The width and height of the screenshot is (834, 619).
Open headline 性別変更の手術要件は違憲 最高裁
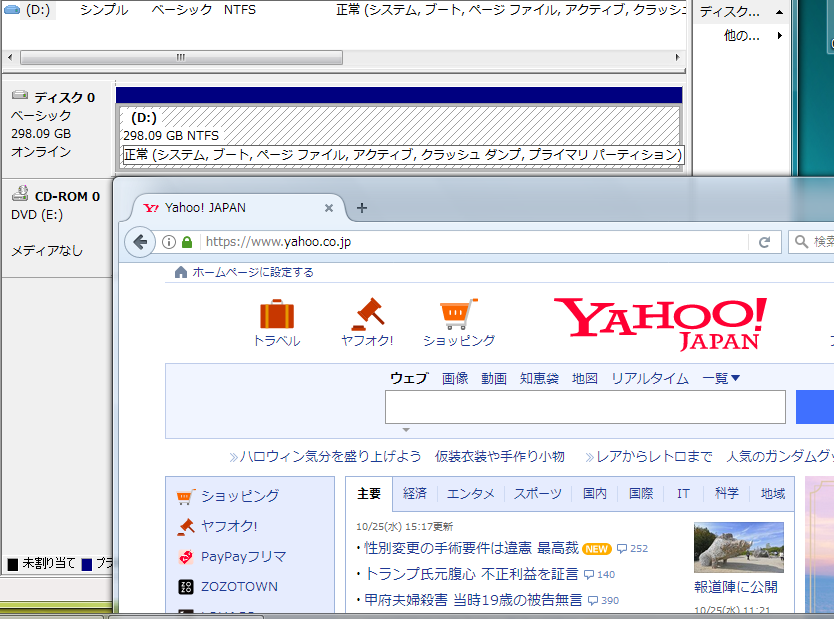pyautogui.click(x=471, y=548)
